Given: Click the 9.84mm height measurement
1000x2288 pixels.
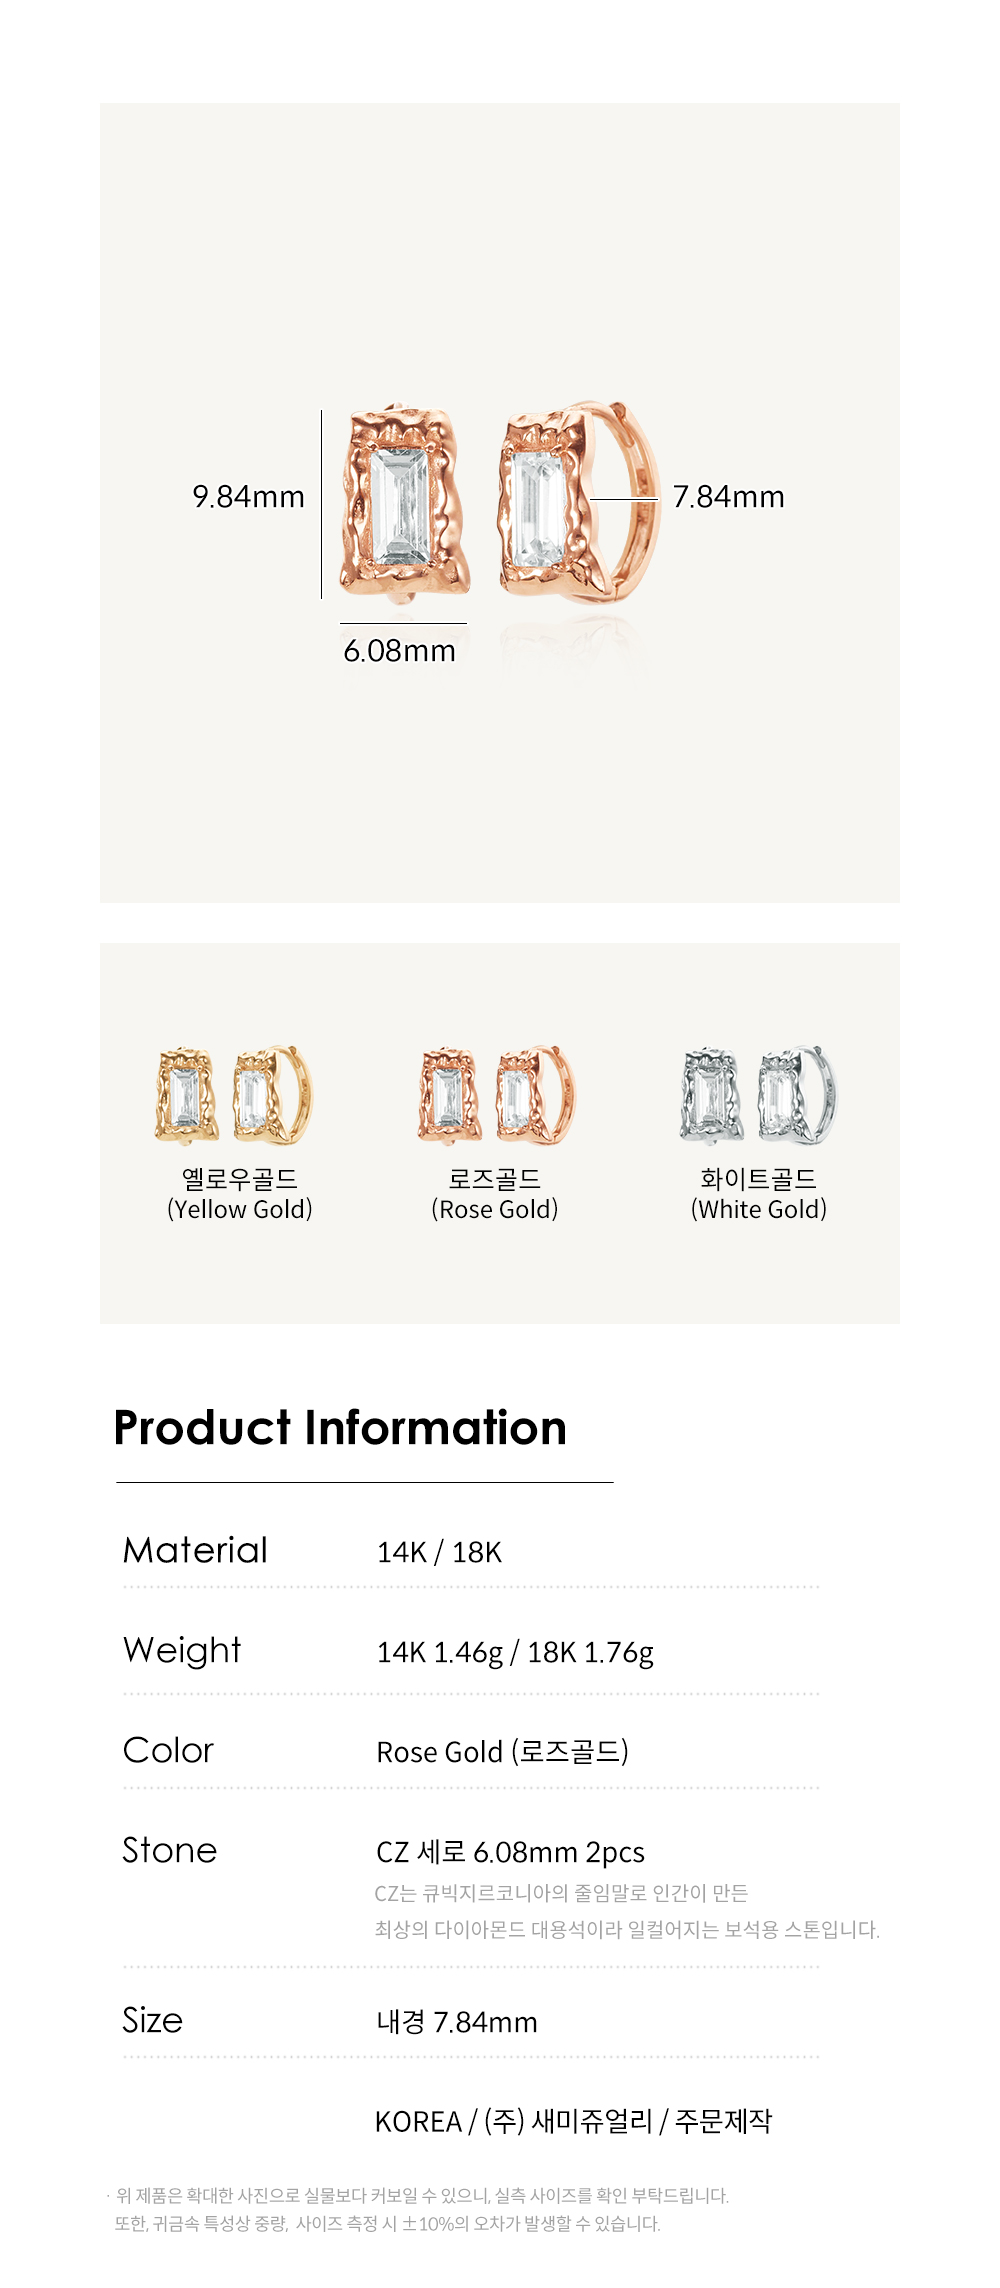Looking at the screenshot, I should tap(248, 497).
